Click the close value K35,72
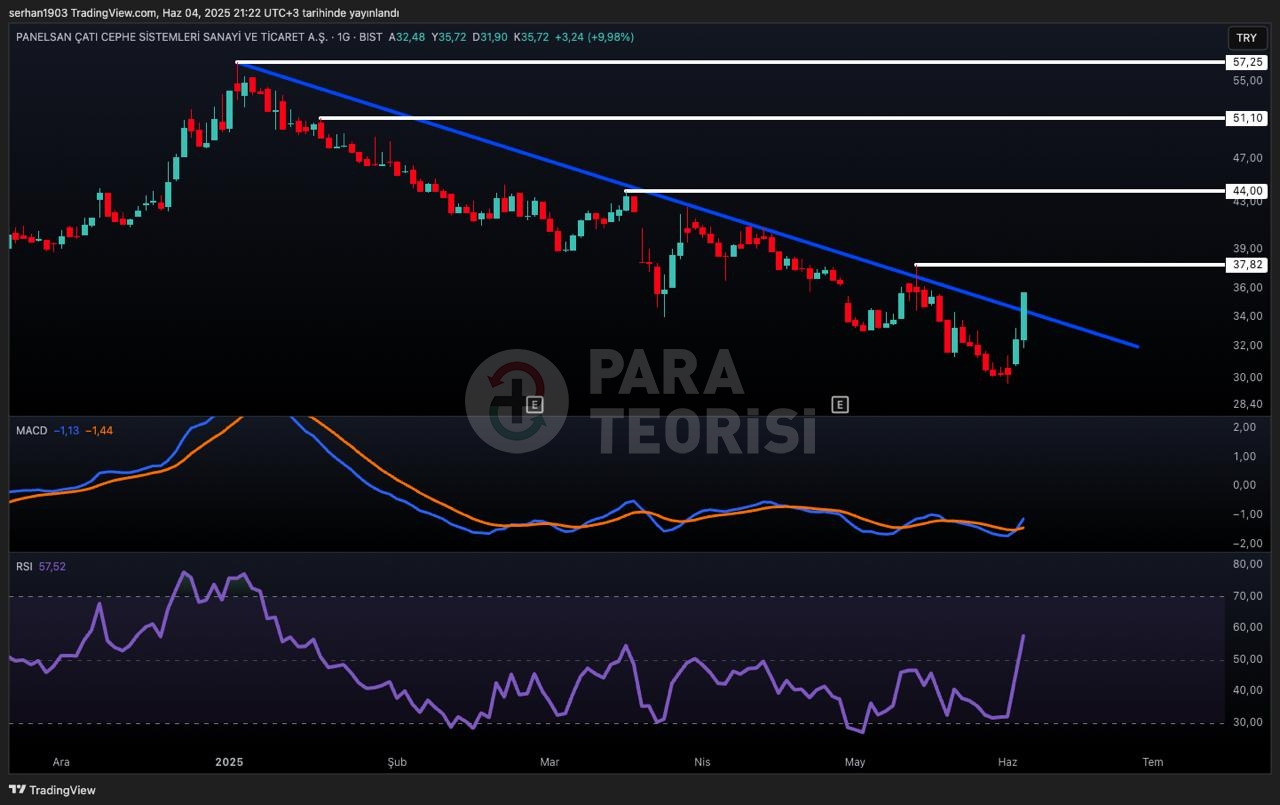Viewport: 1280px width, 805px height. [x=531, y=37]
